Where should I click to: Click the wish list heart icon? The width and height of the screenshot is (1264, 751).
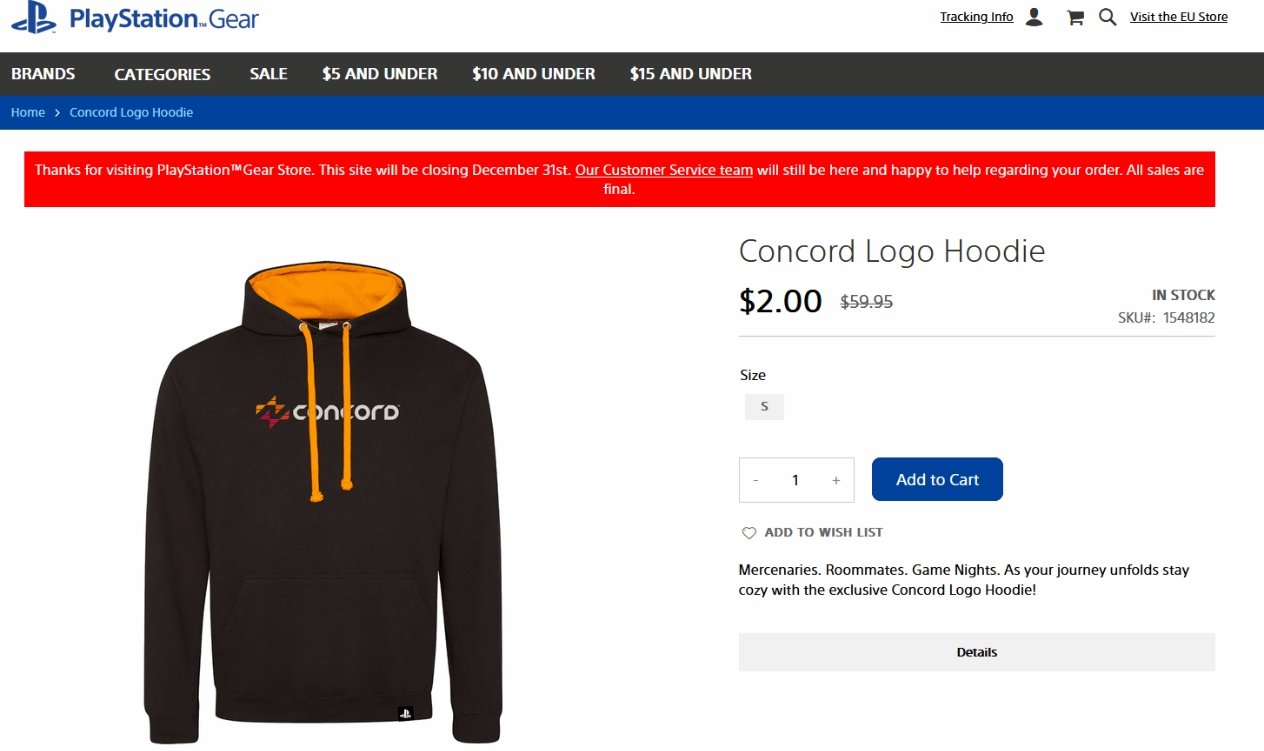[x=748, y=533]
